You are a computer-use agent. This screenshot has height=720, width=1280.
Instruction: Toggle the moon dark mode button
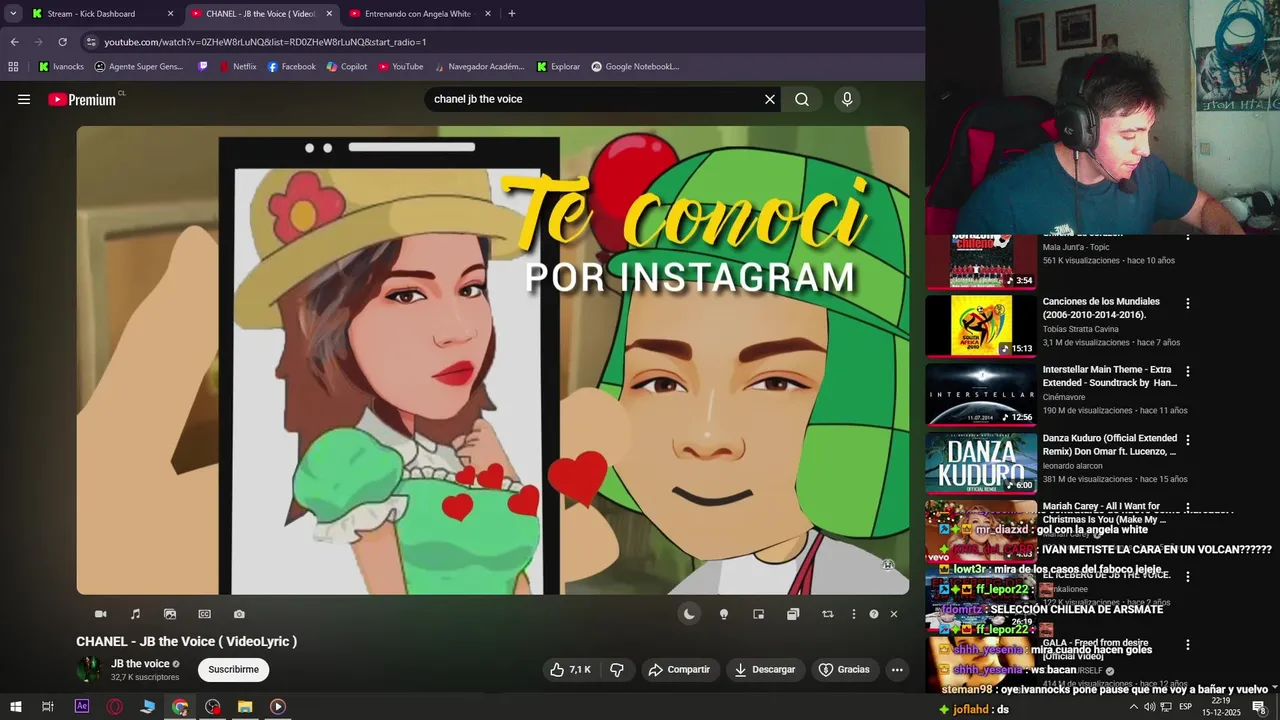[689, 614]
